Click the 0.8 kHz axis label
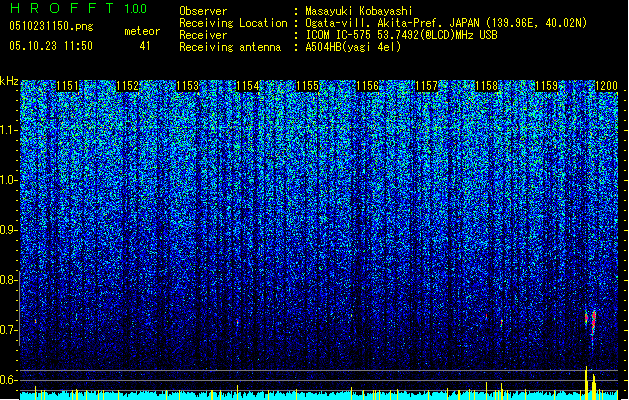629x400 pixels. (8, 280)
